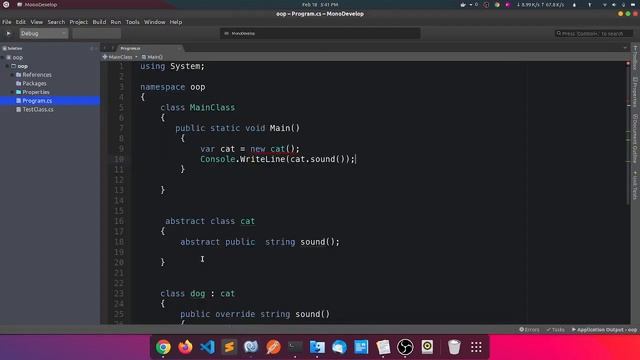Open the View menu
Viewport: 640px width, 360px height.
tap(36, 22)
